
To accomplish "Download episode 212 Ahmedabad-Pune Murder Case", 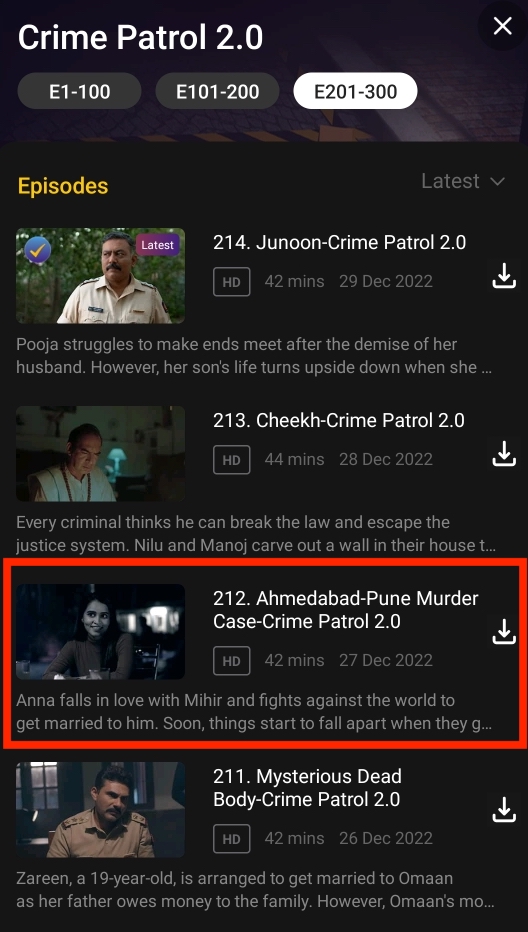I will click(504, 631).
